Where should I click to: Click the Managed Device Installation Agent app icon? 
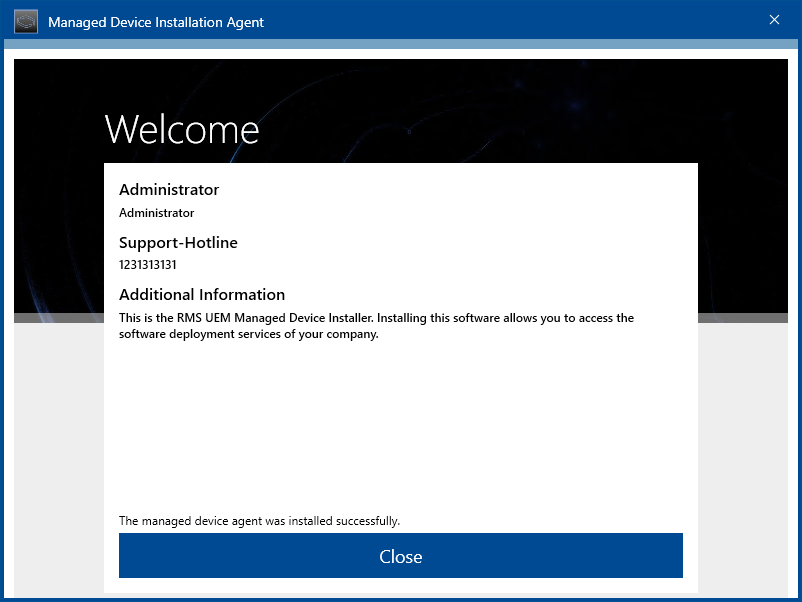point(26,21)
